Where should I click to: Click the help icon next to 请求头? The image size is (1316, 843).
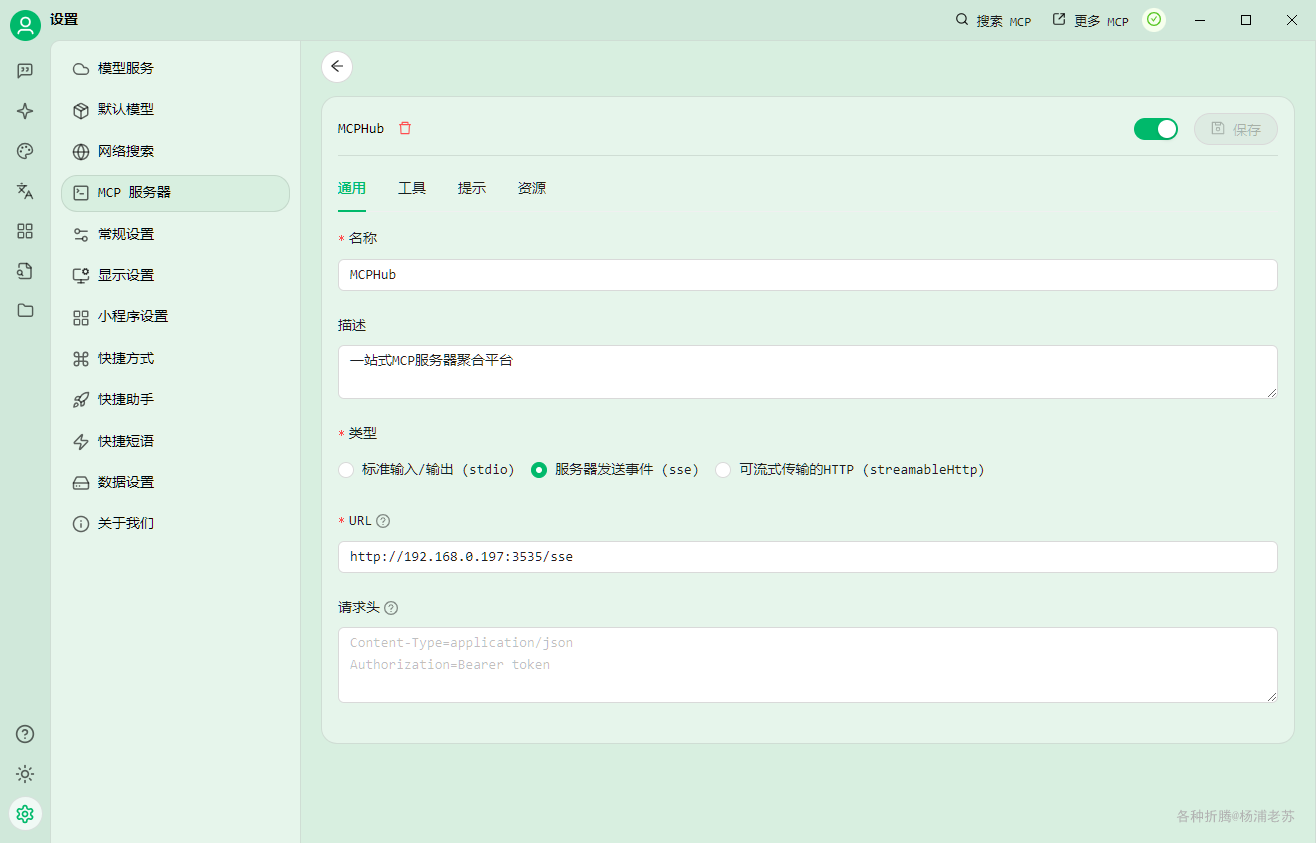tap(391, 608)
